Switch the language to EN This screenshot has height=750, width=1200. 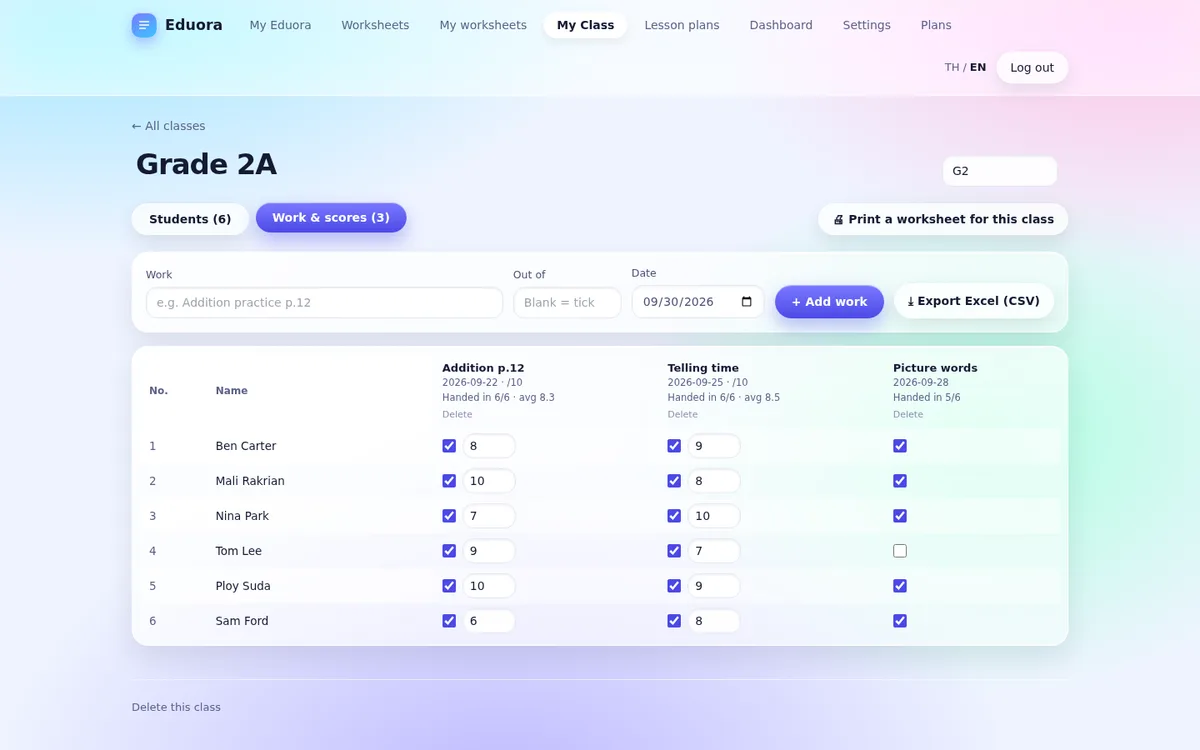[978, 68]
